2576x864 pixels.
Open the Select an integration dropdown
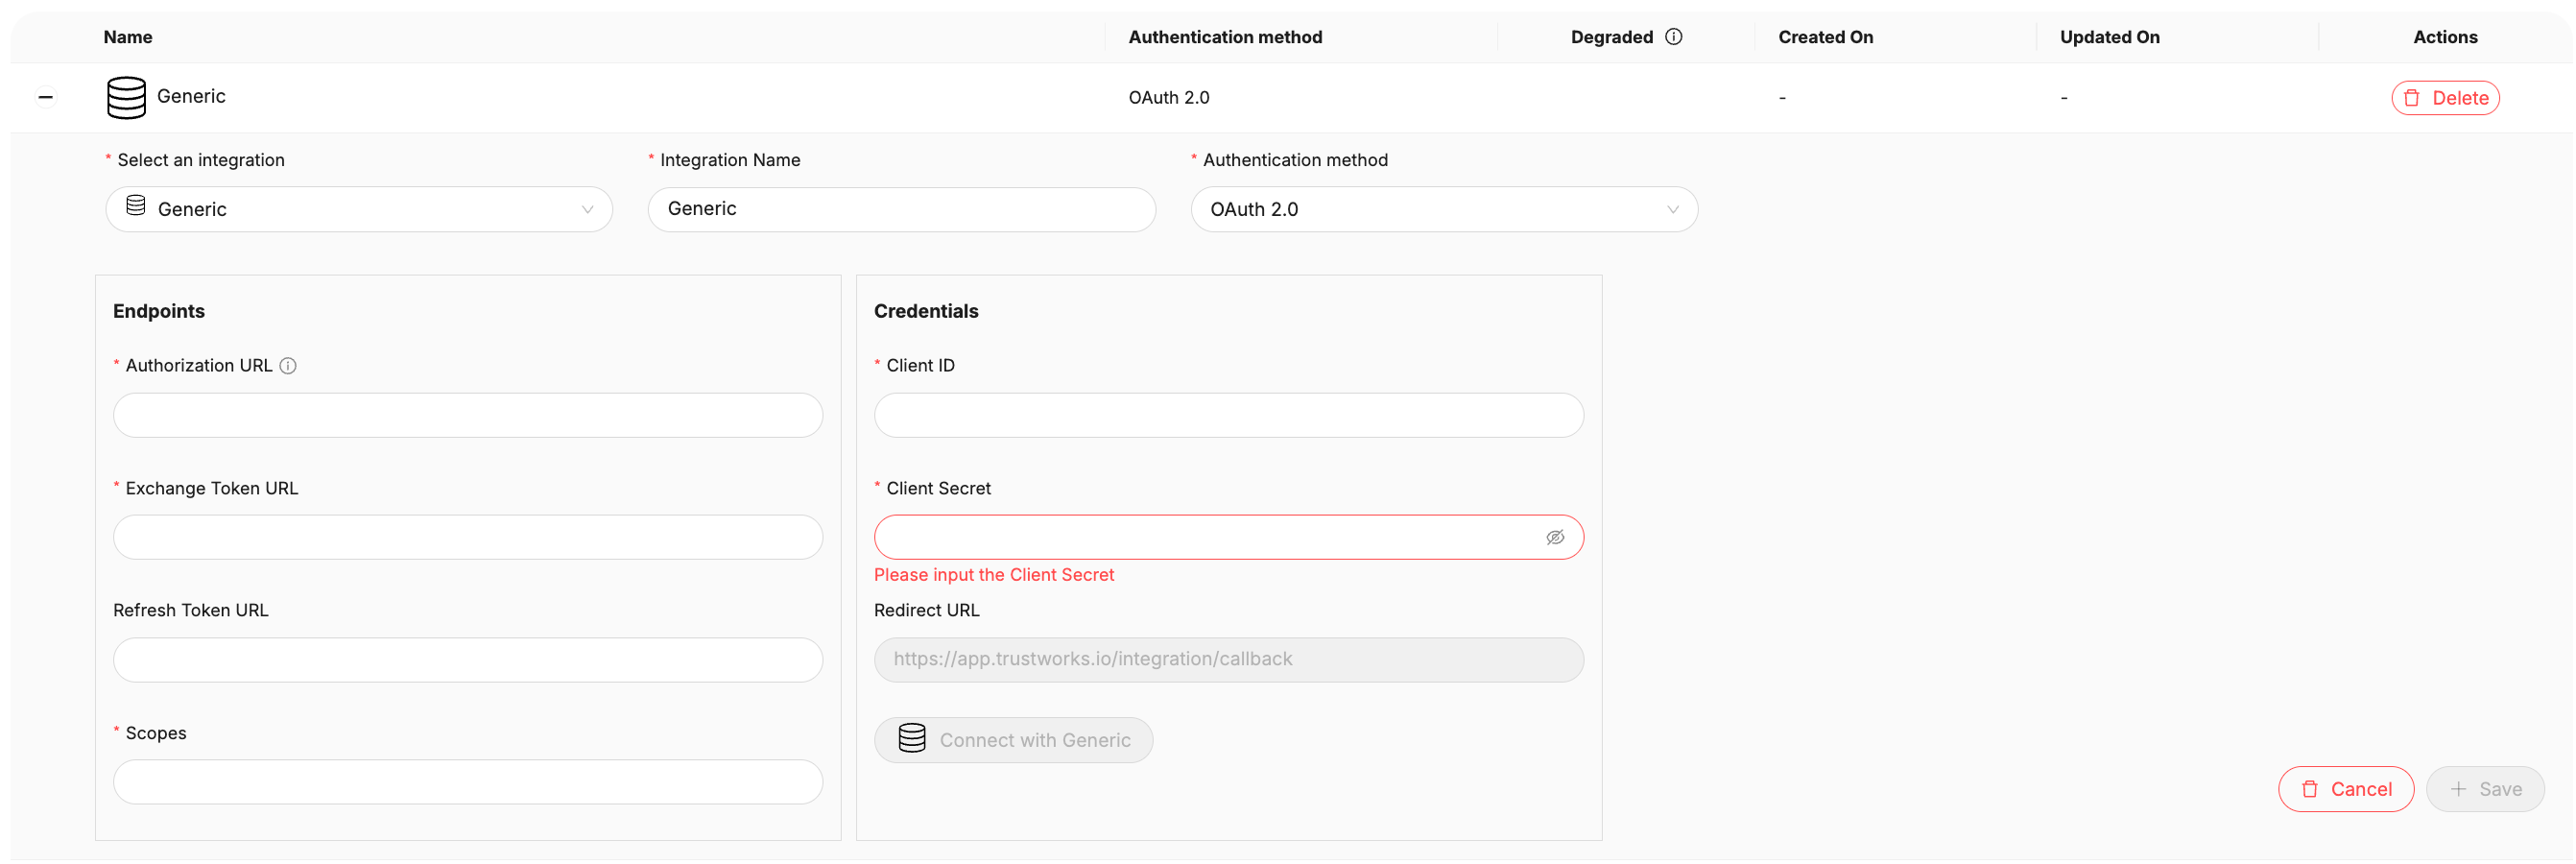pos(359,209)
